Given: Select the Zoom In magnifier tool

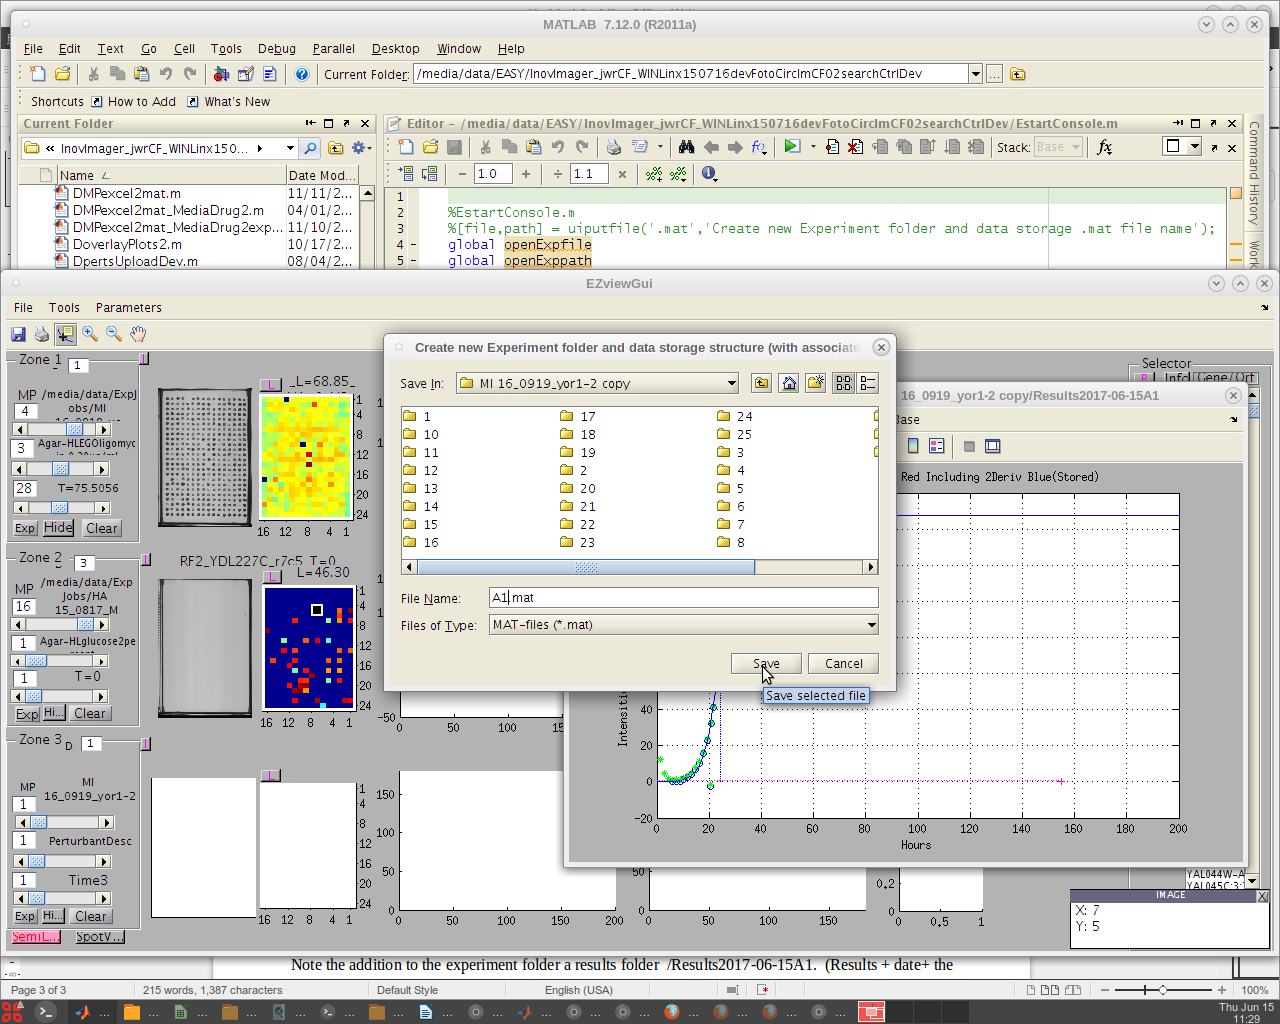Looking at the screenshot, I should click(x=90, y=334).
